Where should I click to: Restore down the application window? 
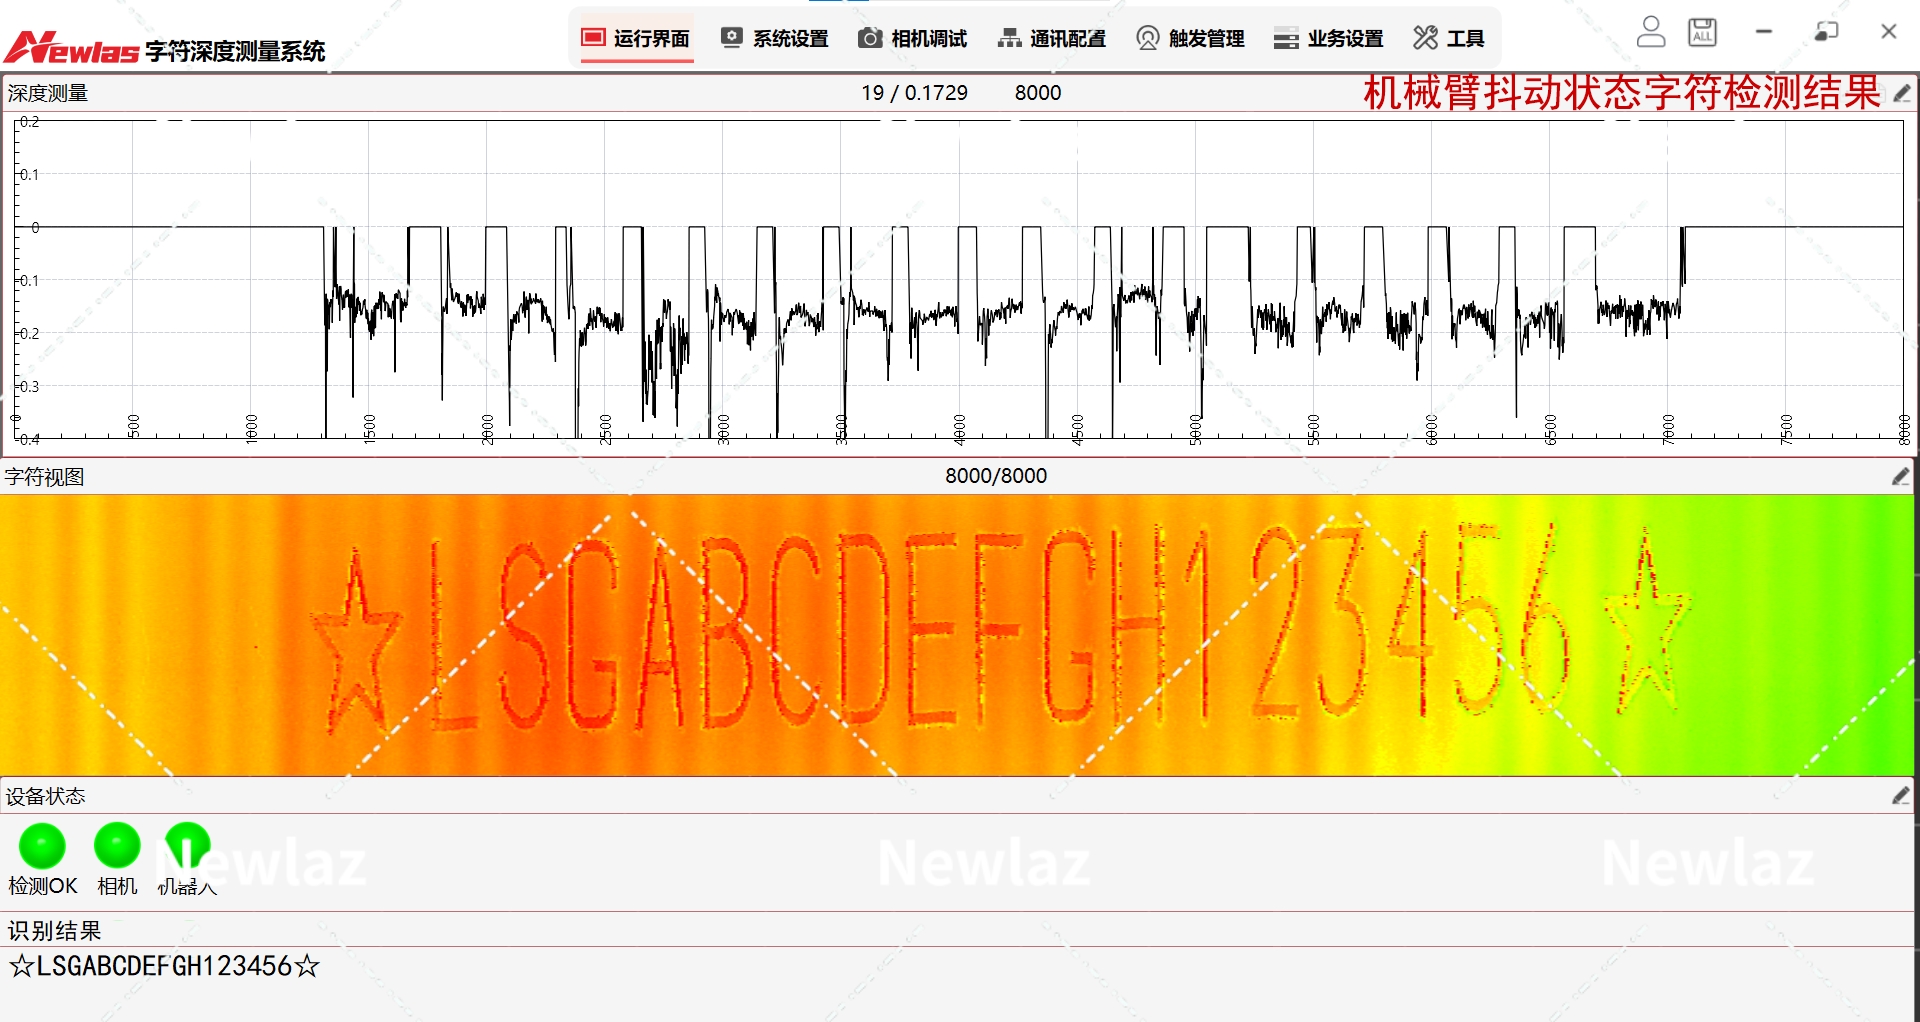coord(1826,32)
